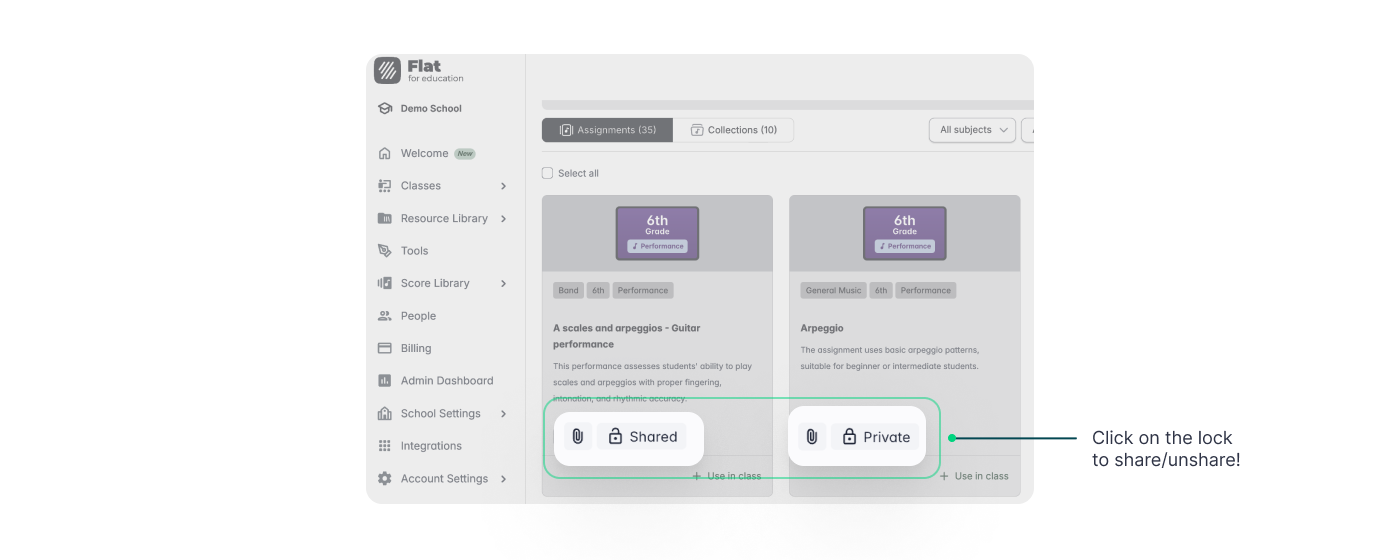Open the All subjects dropdown
This screenshot has width=1400, height=560.
(x=972, y=130)
